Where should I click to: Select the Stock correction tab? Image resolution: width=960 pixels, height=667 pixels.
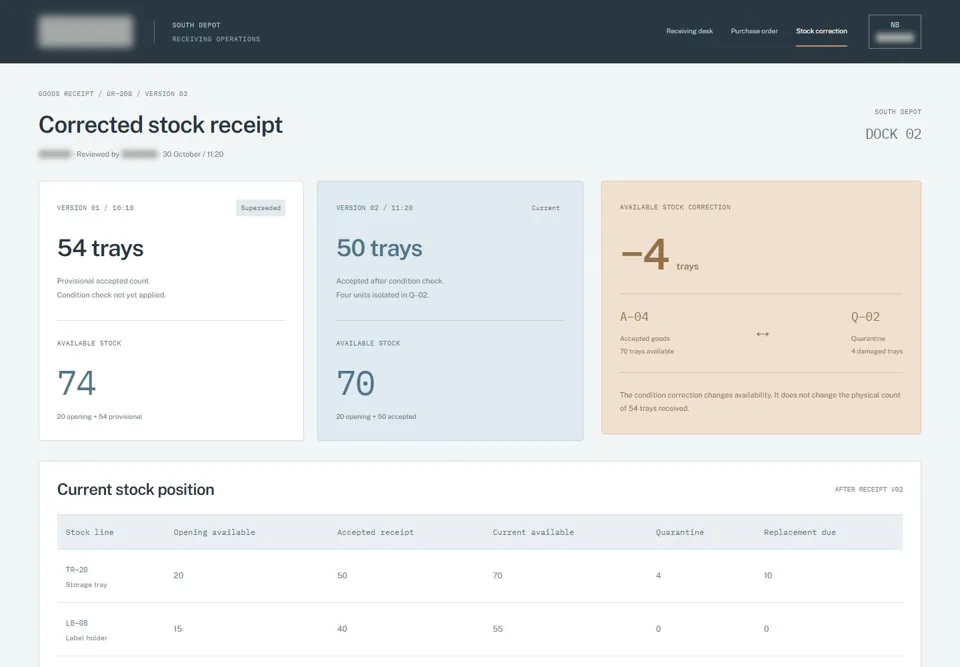point(822,31)
